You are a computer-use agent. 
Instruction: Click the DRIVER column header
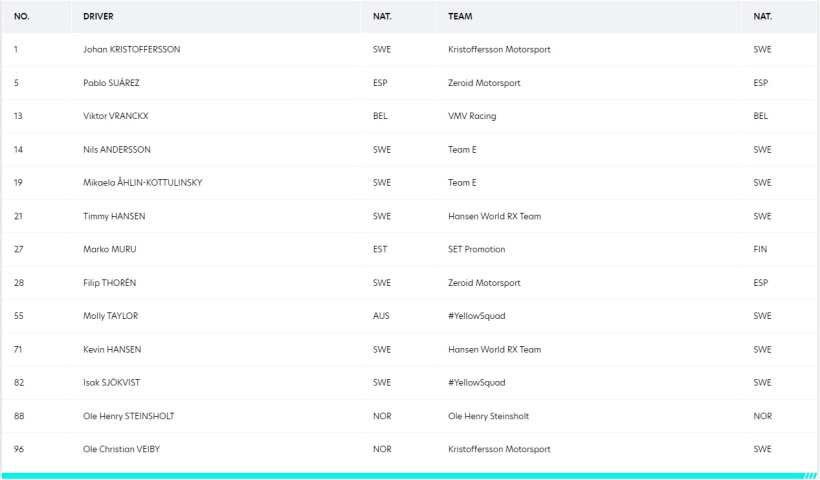click(98, 16)
